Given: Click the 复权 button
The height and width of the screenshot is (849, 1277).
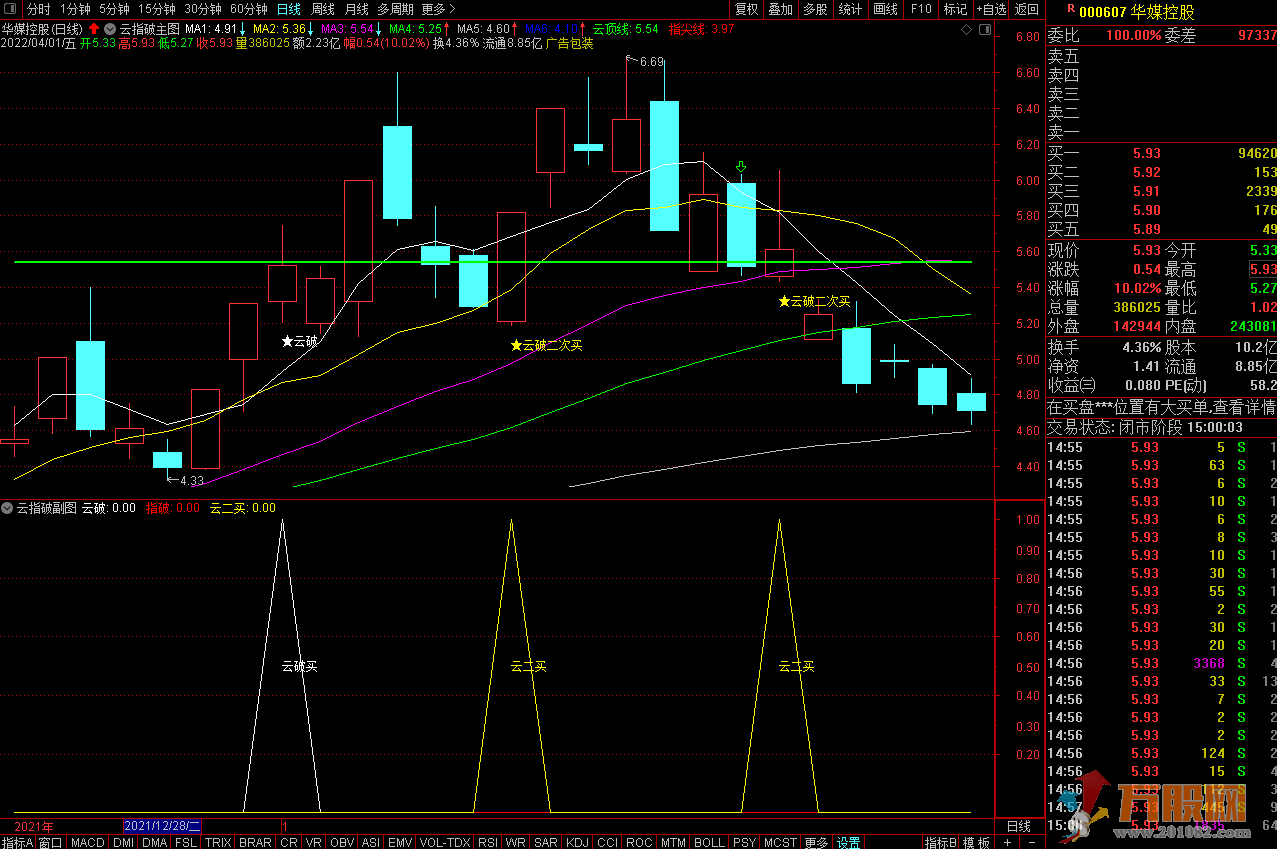Looking at the screenshot, I should coord(746,9).
